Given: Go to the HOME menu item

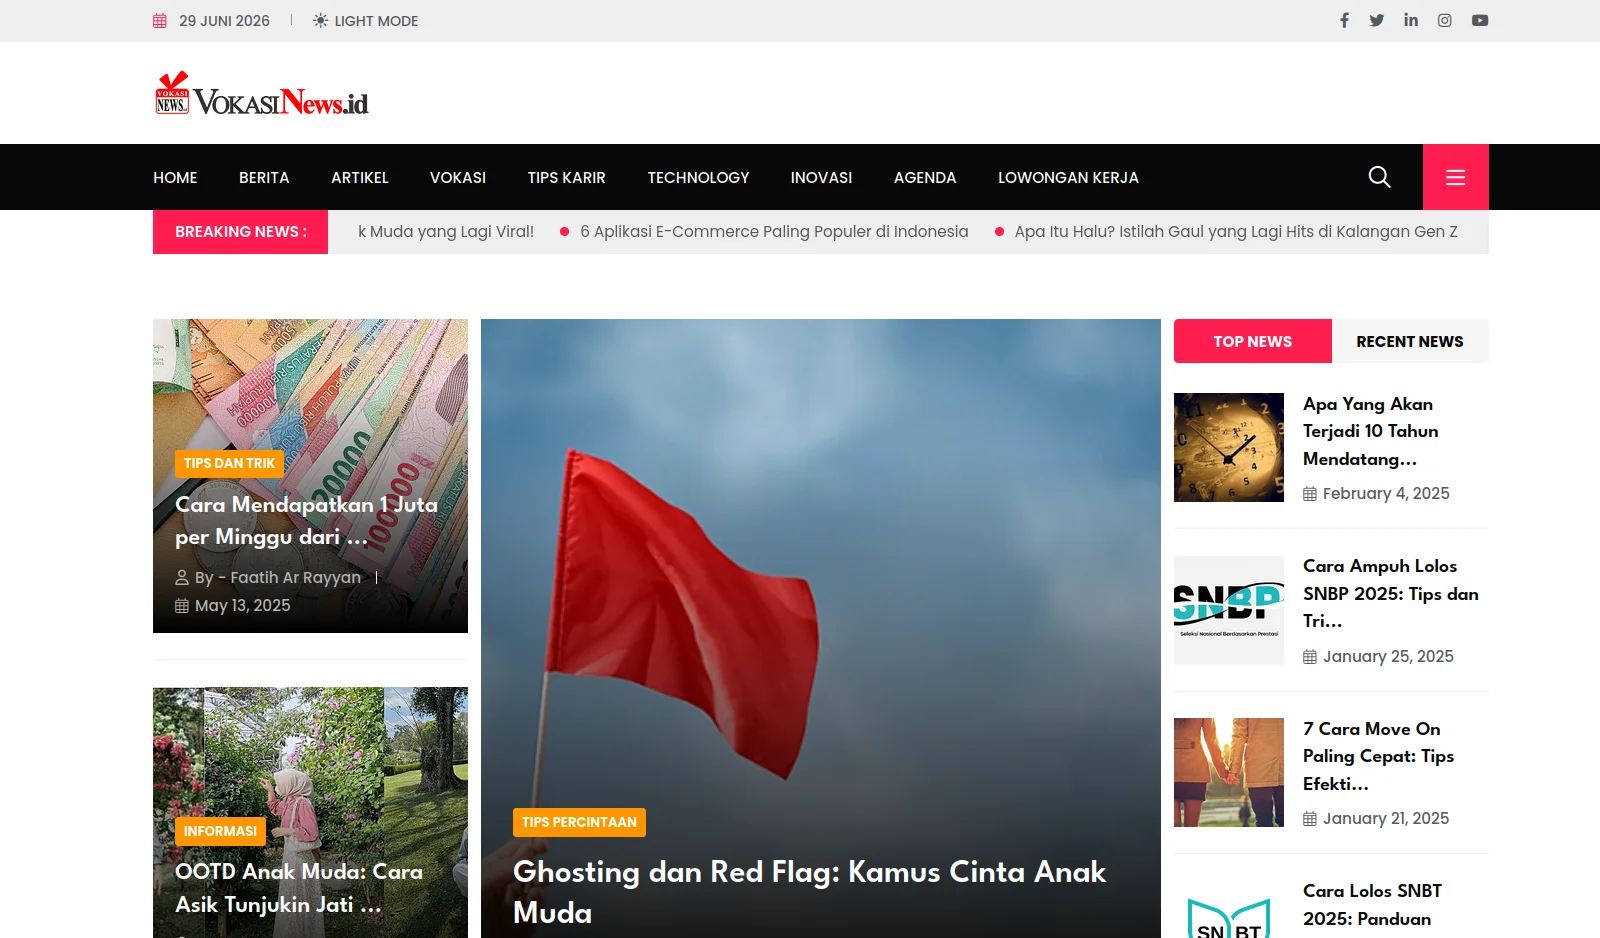Looking at the screenshot, I should pyautogui.click(x=175, y=177).
